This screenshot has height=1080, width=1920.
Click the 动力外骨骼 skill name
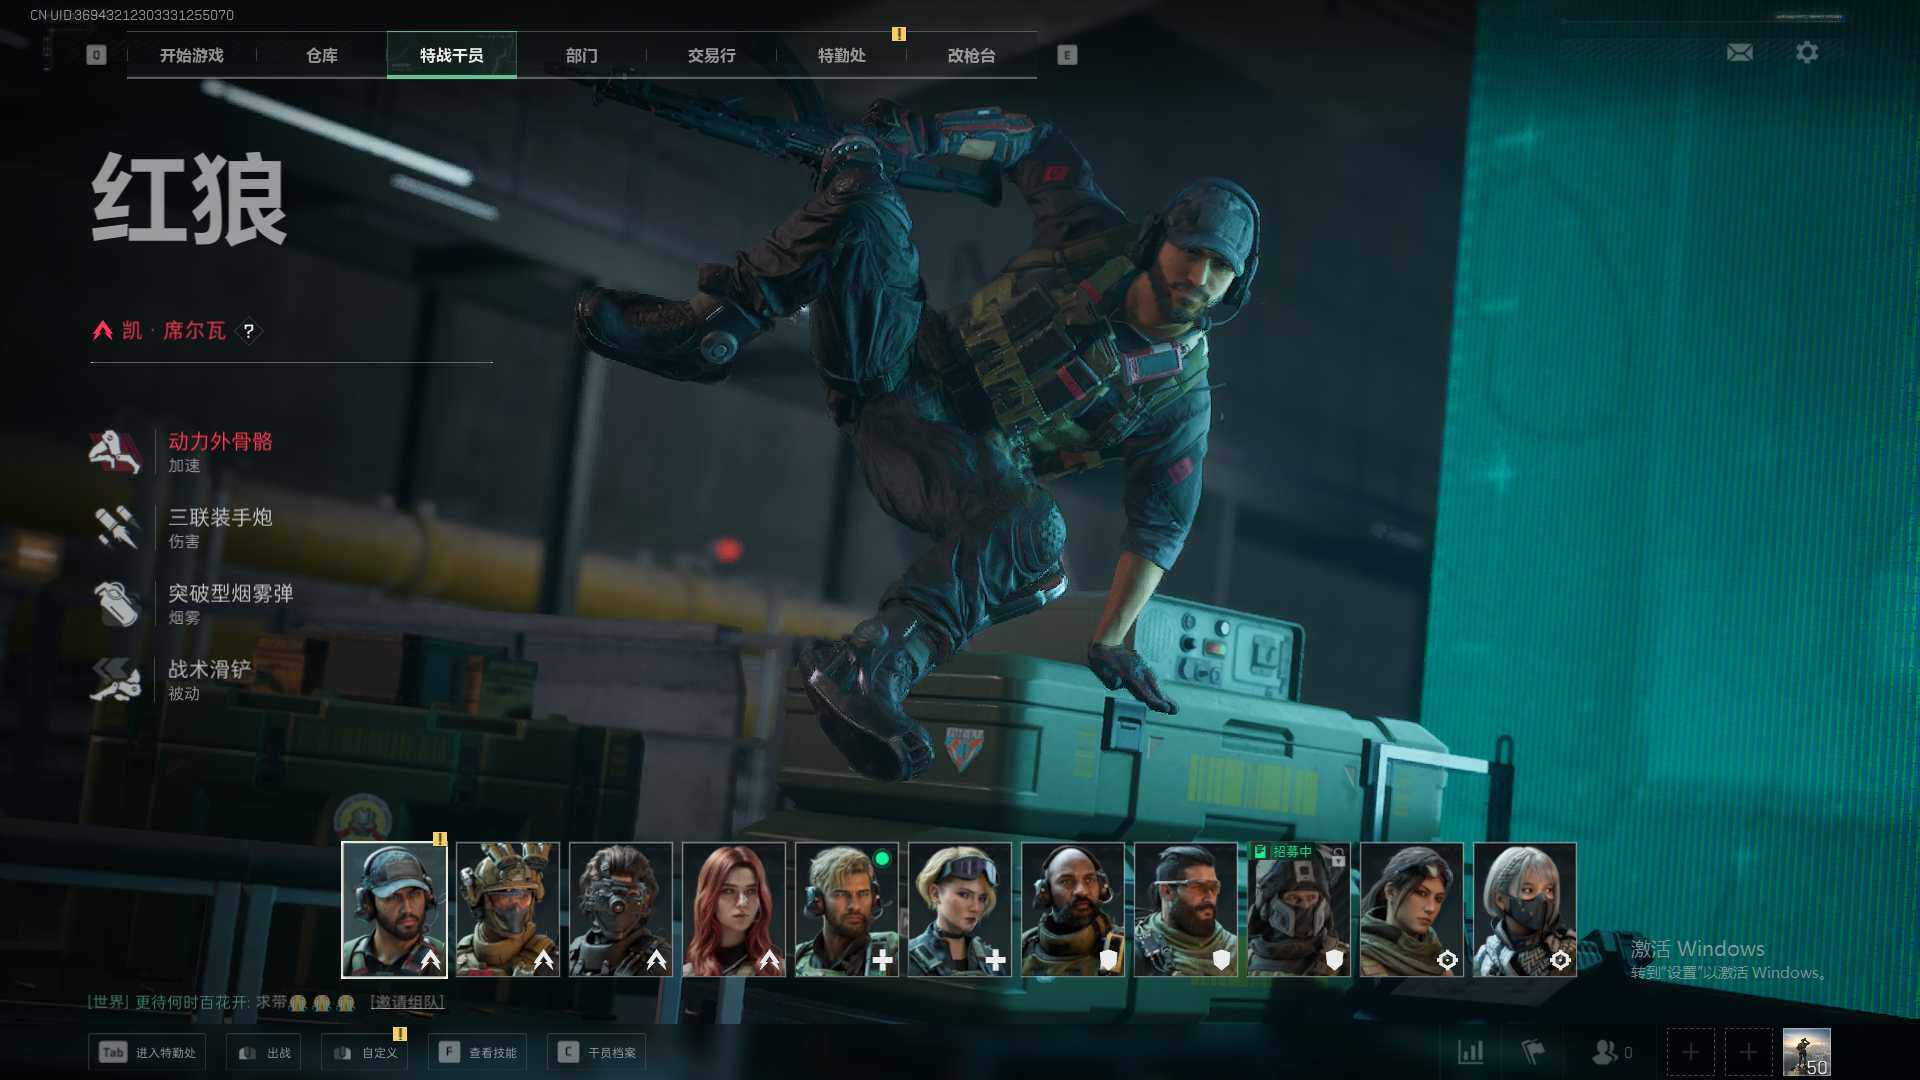point(220,441)
